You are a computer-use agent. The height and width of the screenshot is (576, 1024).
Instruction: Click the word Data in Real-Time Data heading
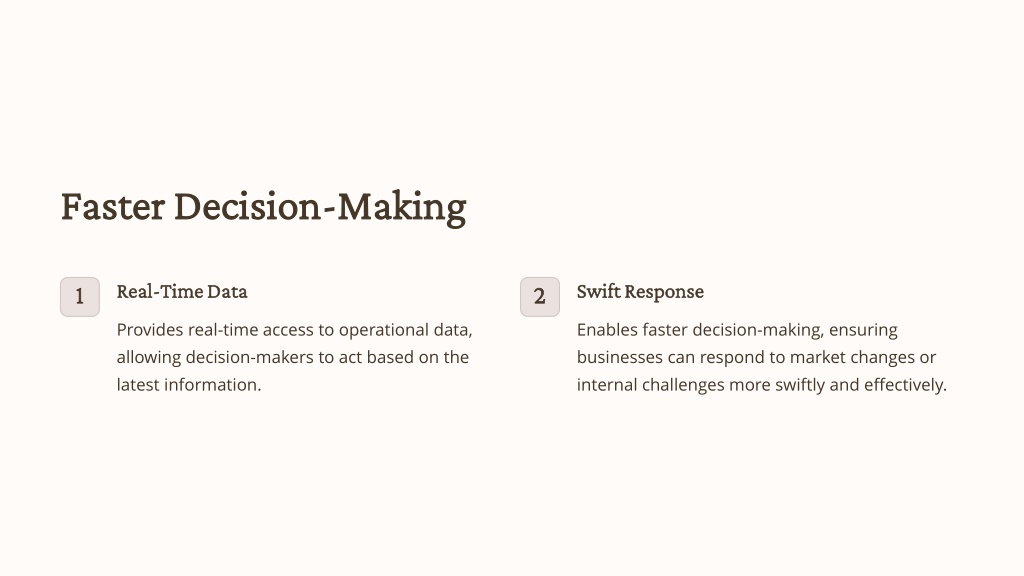pos(227,292)
